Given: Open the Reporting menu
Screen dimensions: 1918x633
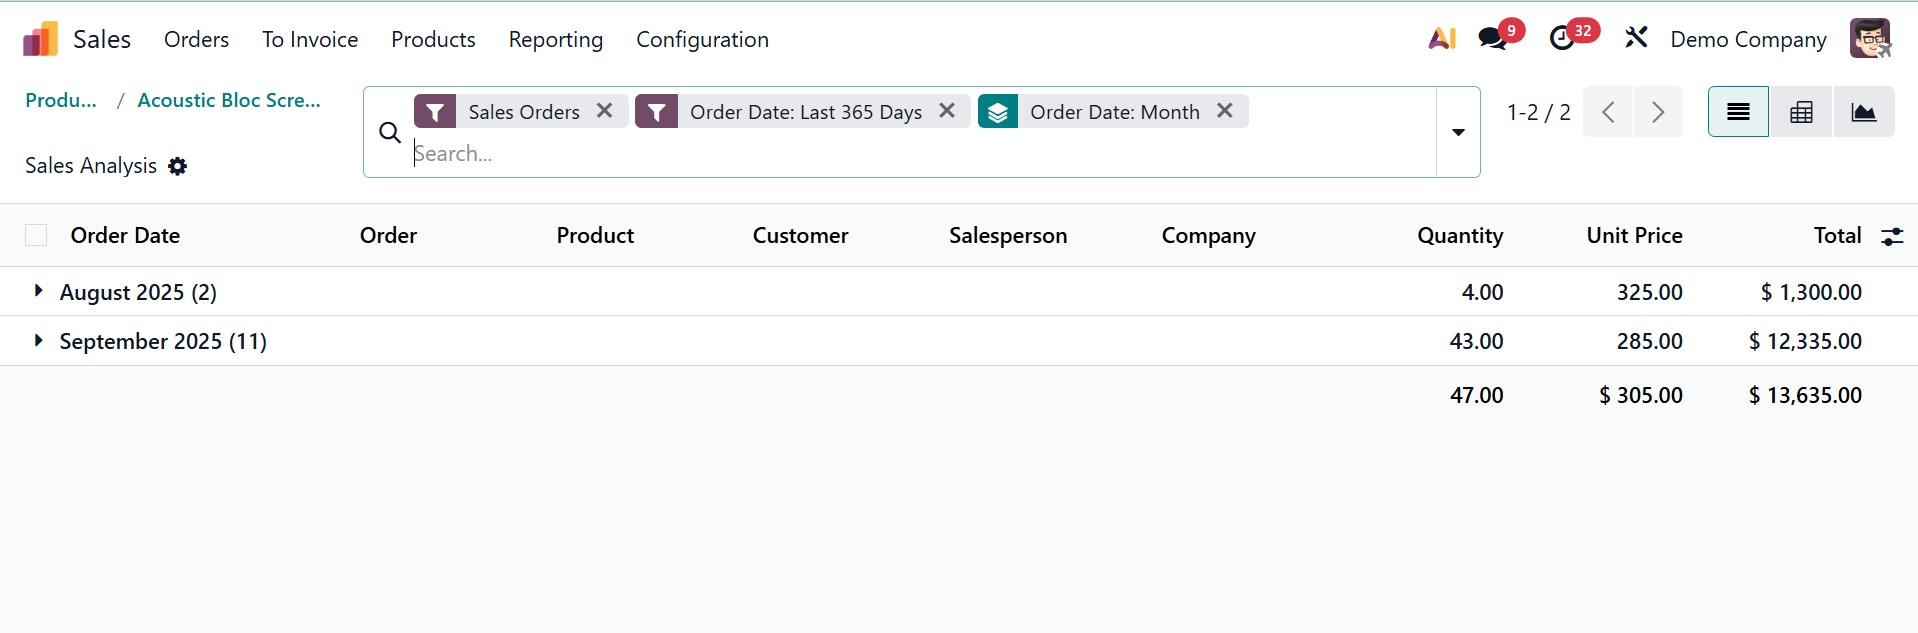Looking at the screenshot, I should click(x=555, y=39).
